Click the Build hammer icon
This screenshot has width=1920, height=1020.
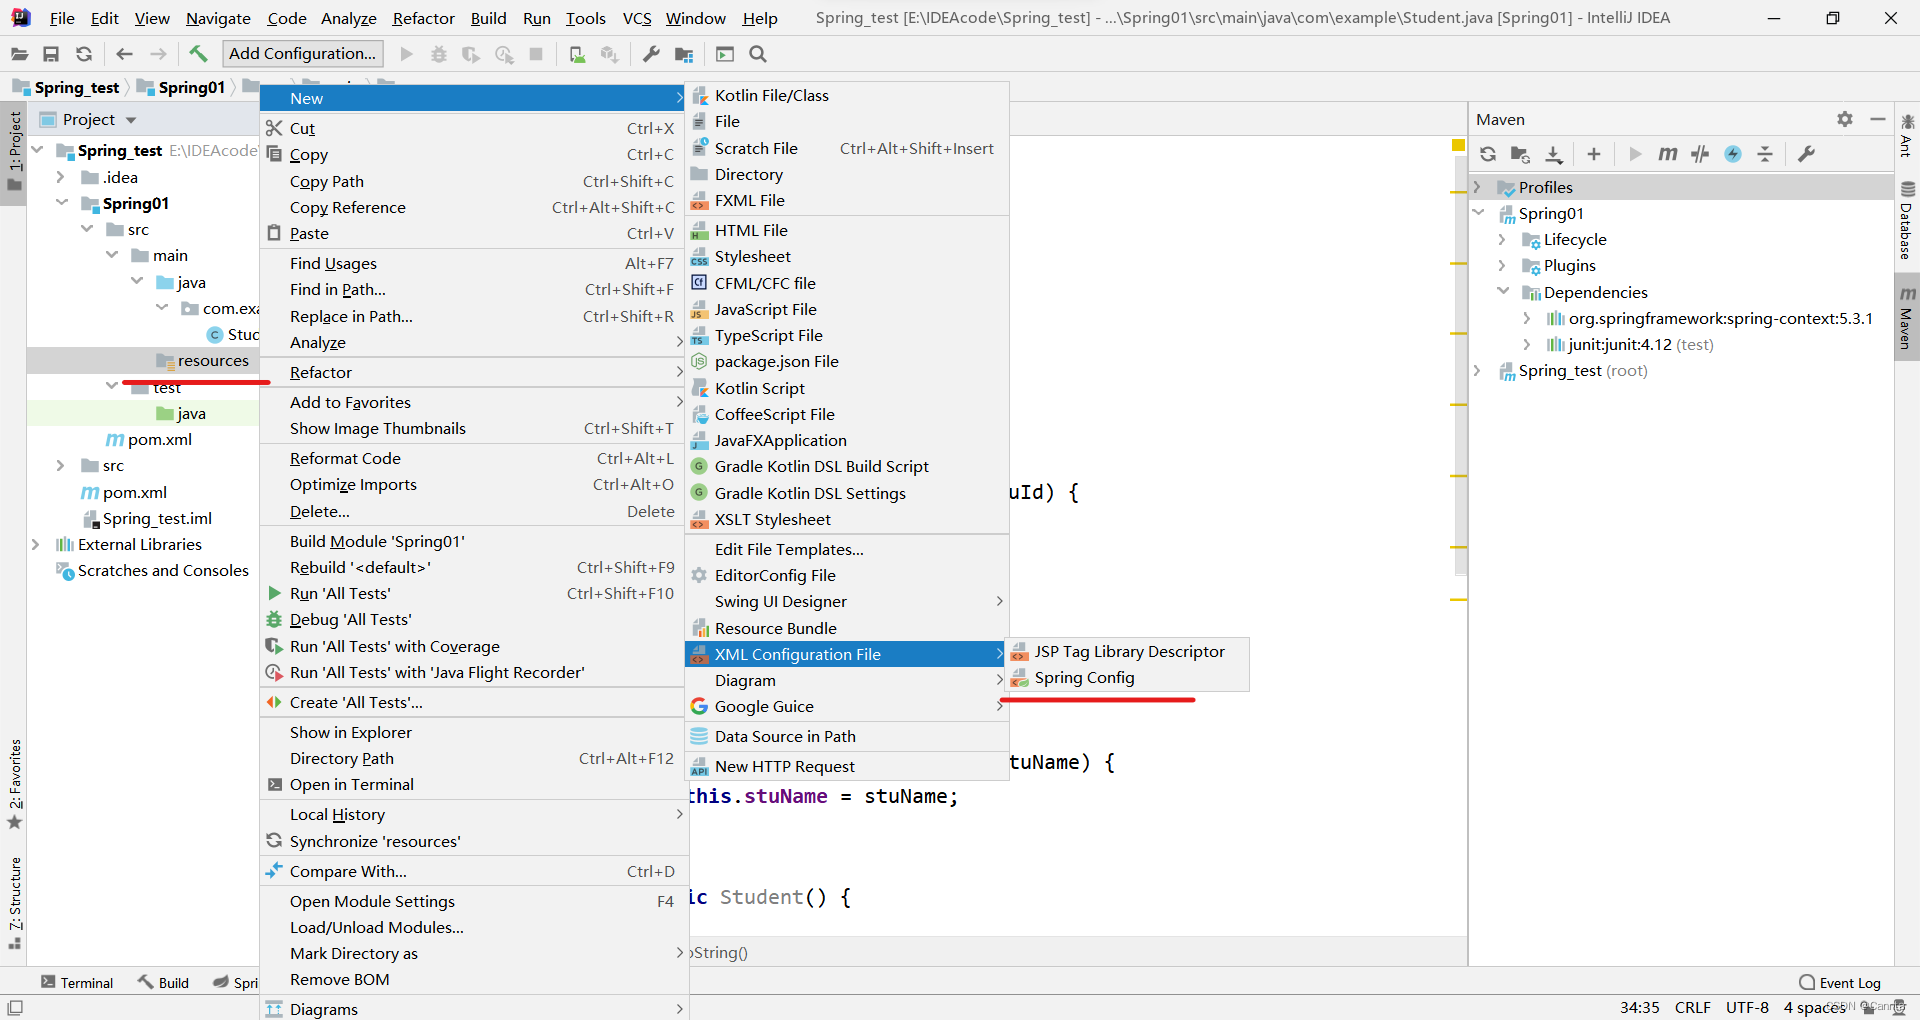[198, 54]
